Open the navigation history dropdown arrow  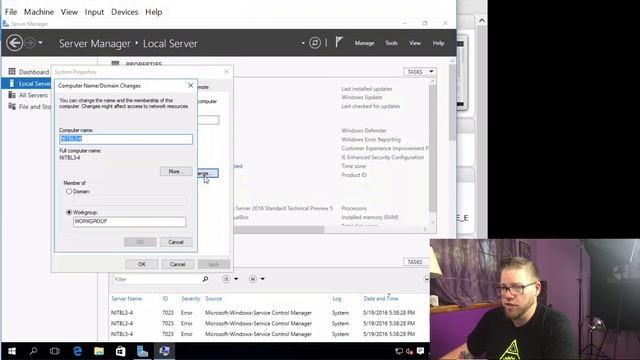pos(40,43)
